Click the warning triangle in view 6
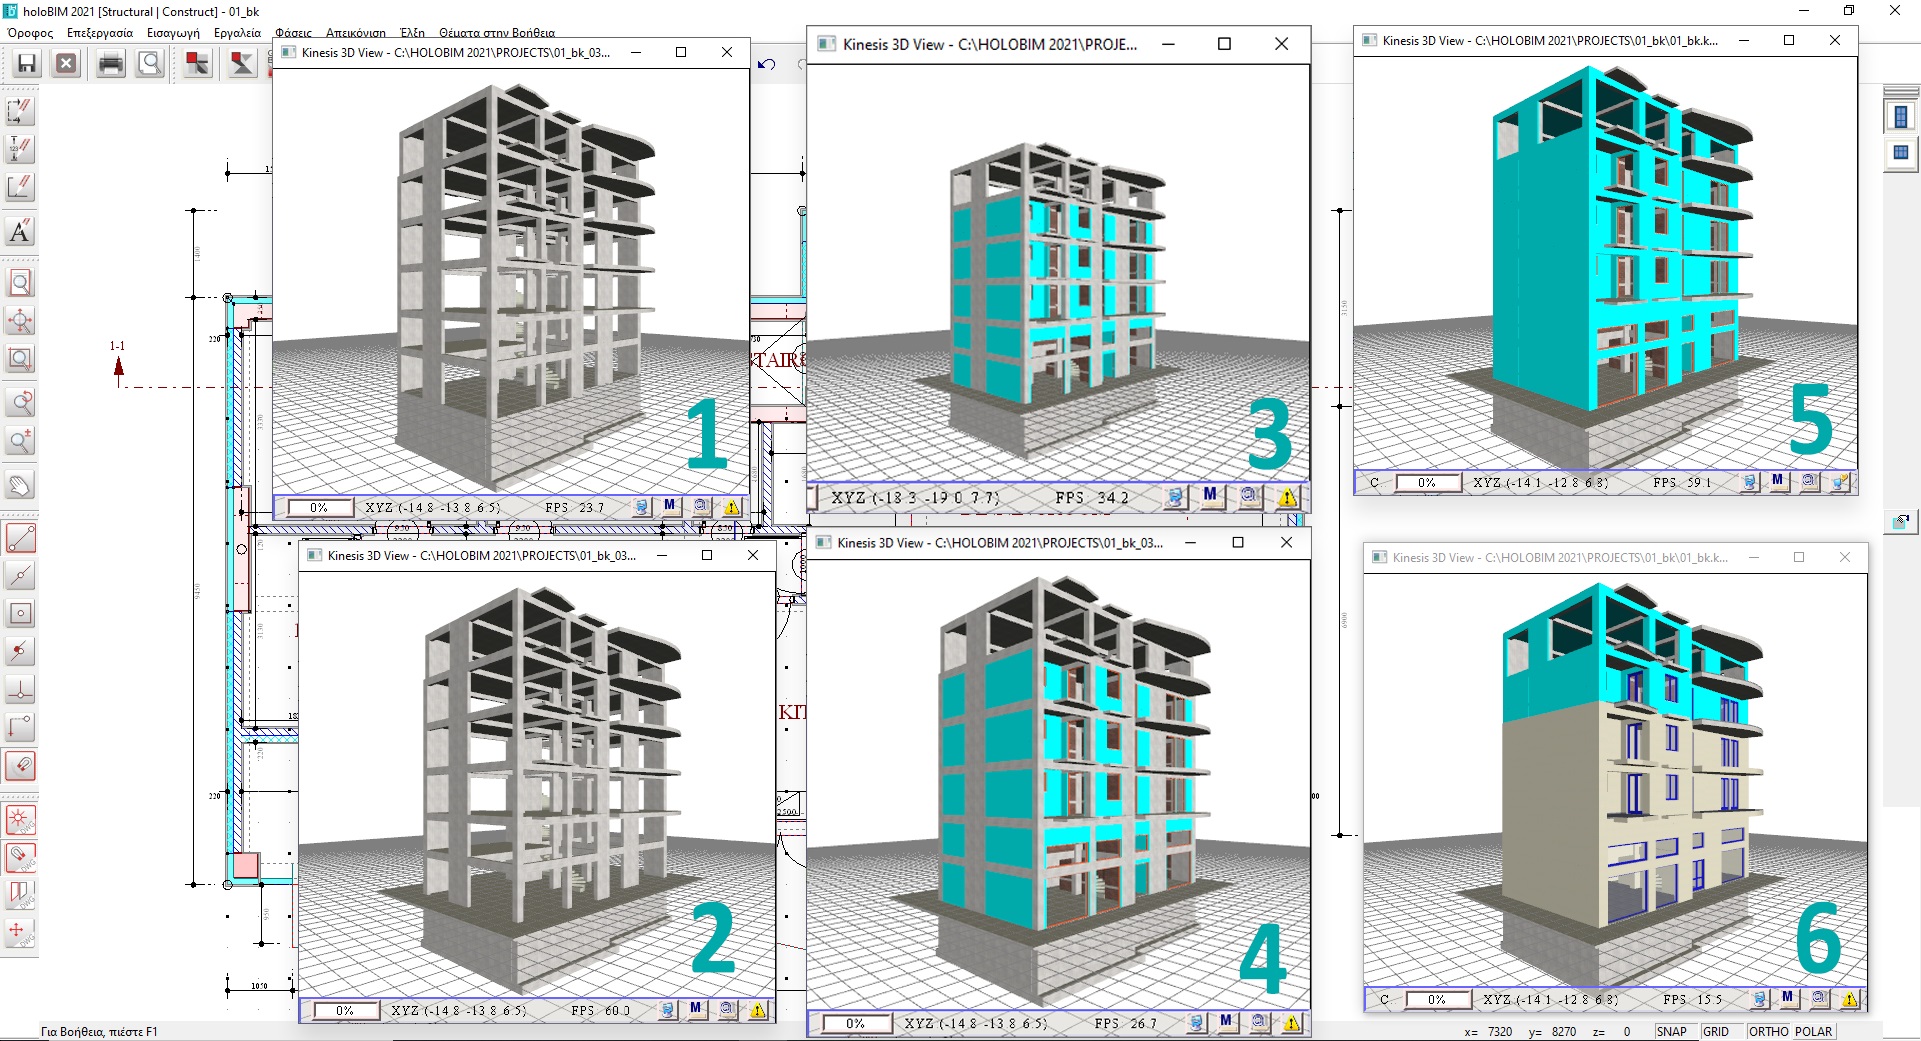 click(1850, 998)
